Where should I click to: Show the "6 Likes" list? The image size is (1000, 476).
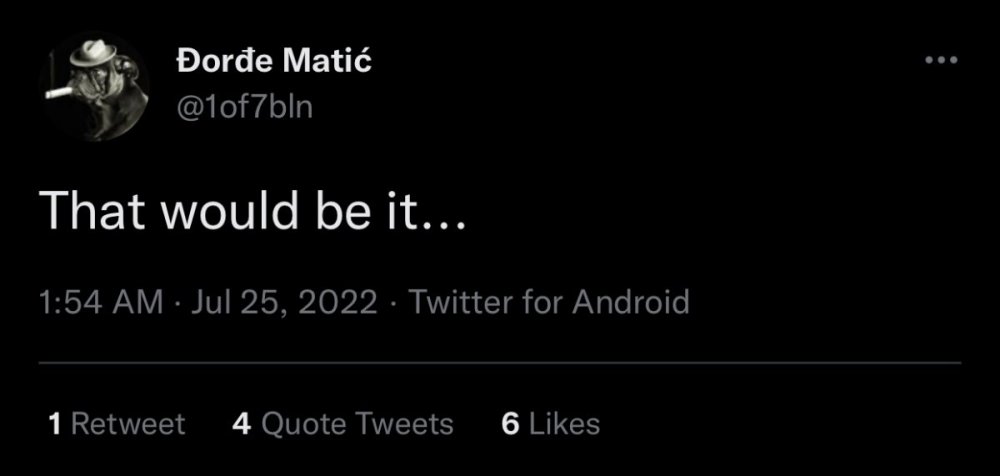pos(551,424)
